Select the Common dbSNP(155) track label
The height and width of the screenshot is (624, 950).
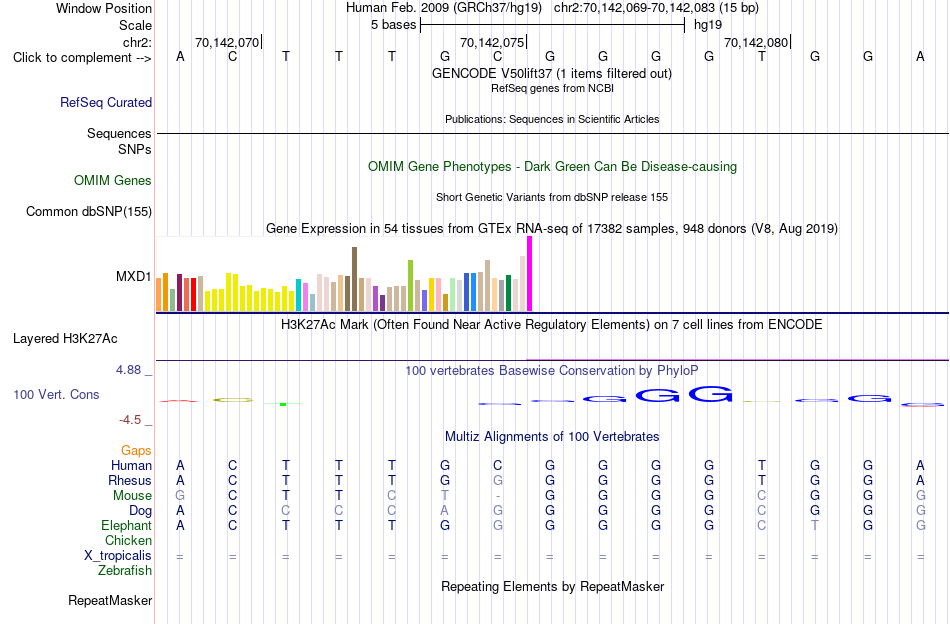click(89, 211)
